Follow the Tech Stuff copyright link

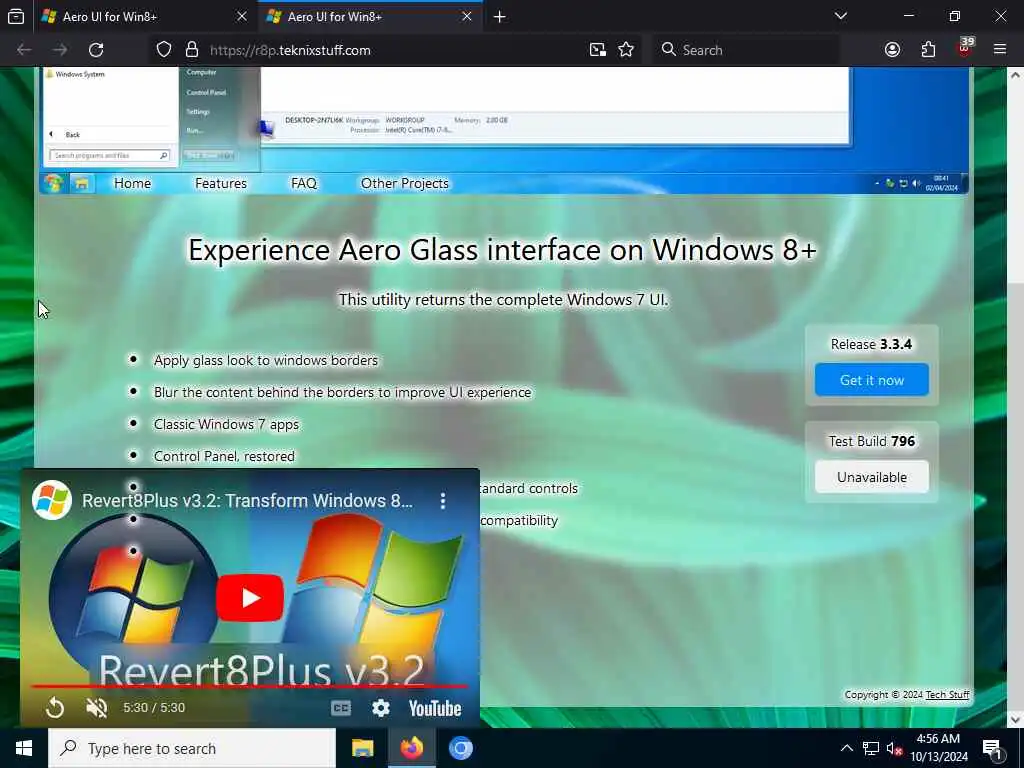[x=948, y=695]
